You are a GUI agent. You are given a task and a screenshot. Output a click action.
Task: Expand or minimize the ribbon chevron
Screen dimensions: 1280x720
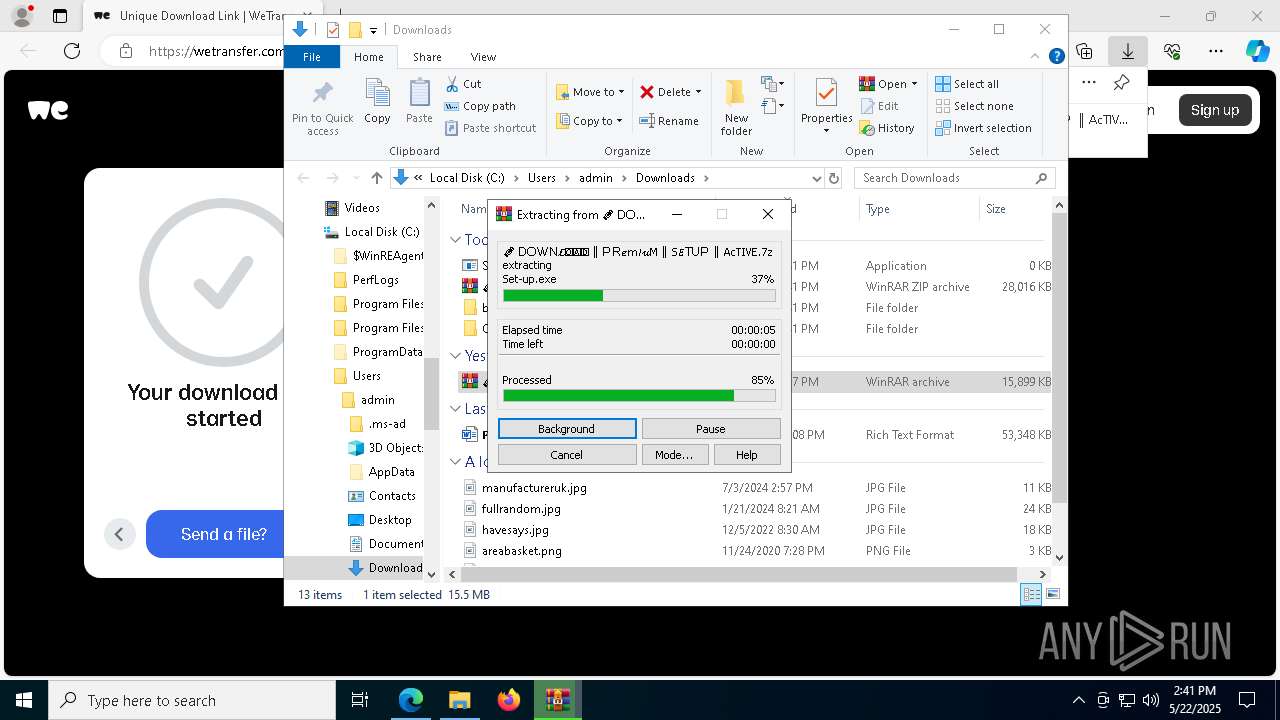click(x=1036, y=57)
